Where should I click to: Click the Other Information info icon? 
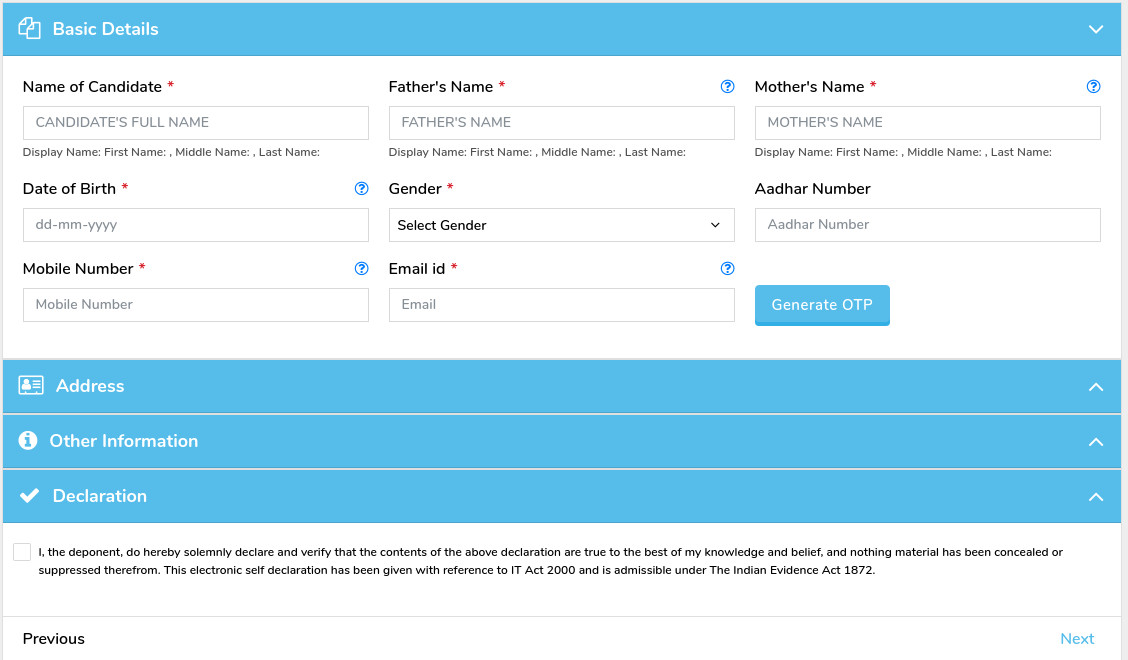pyautogui.click(x=28, y=441)
